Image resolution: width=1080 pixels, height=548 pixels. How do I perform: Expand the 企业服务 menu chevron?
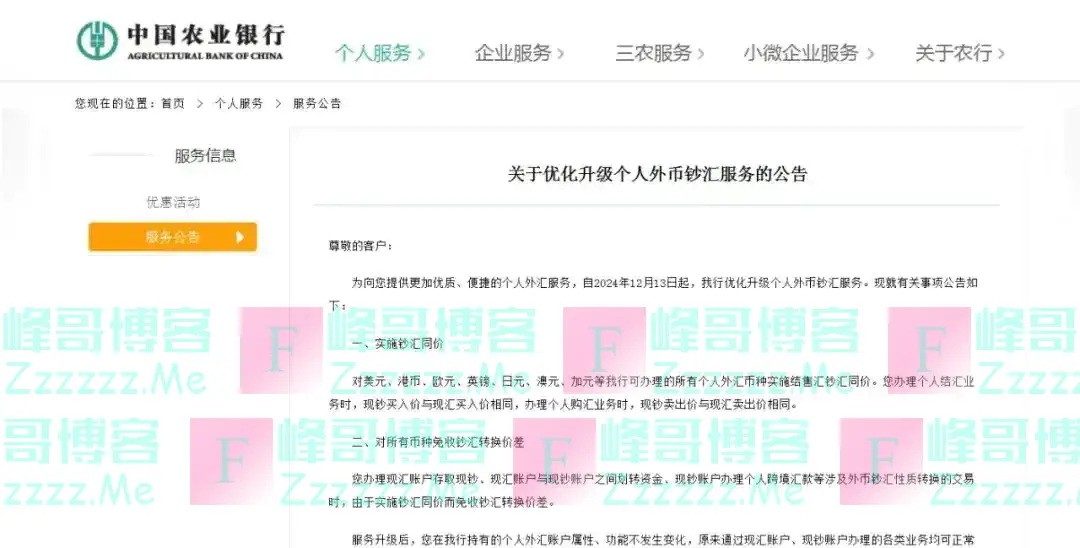click(x=560, y=54)
